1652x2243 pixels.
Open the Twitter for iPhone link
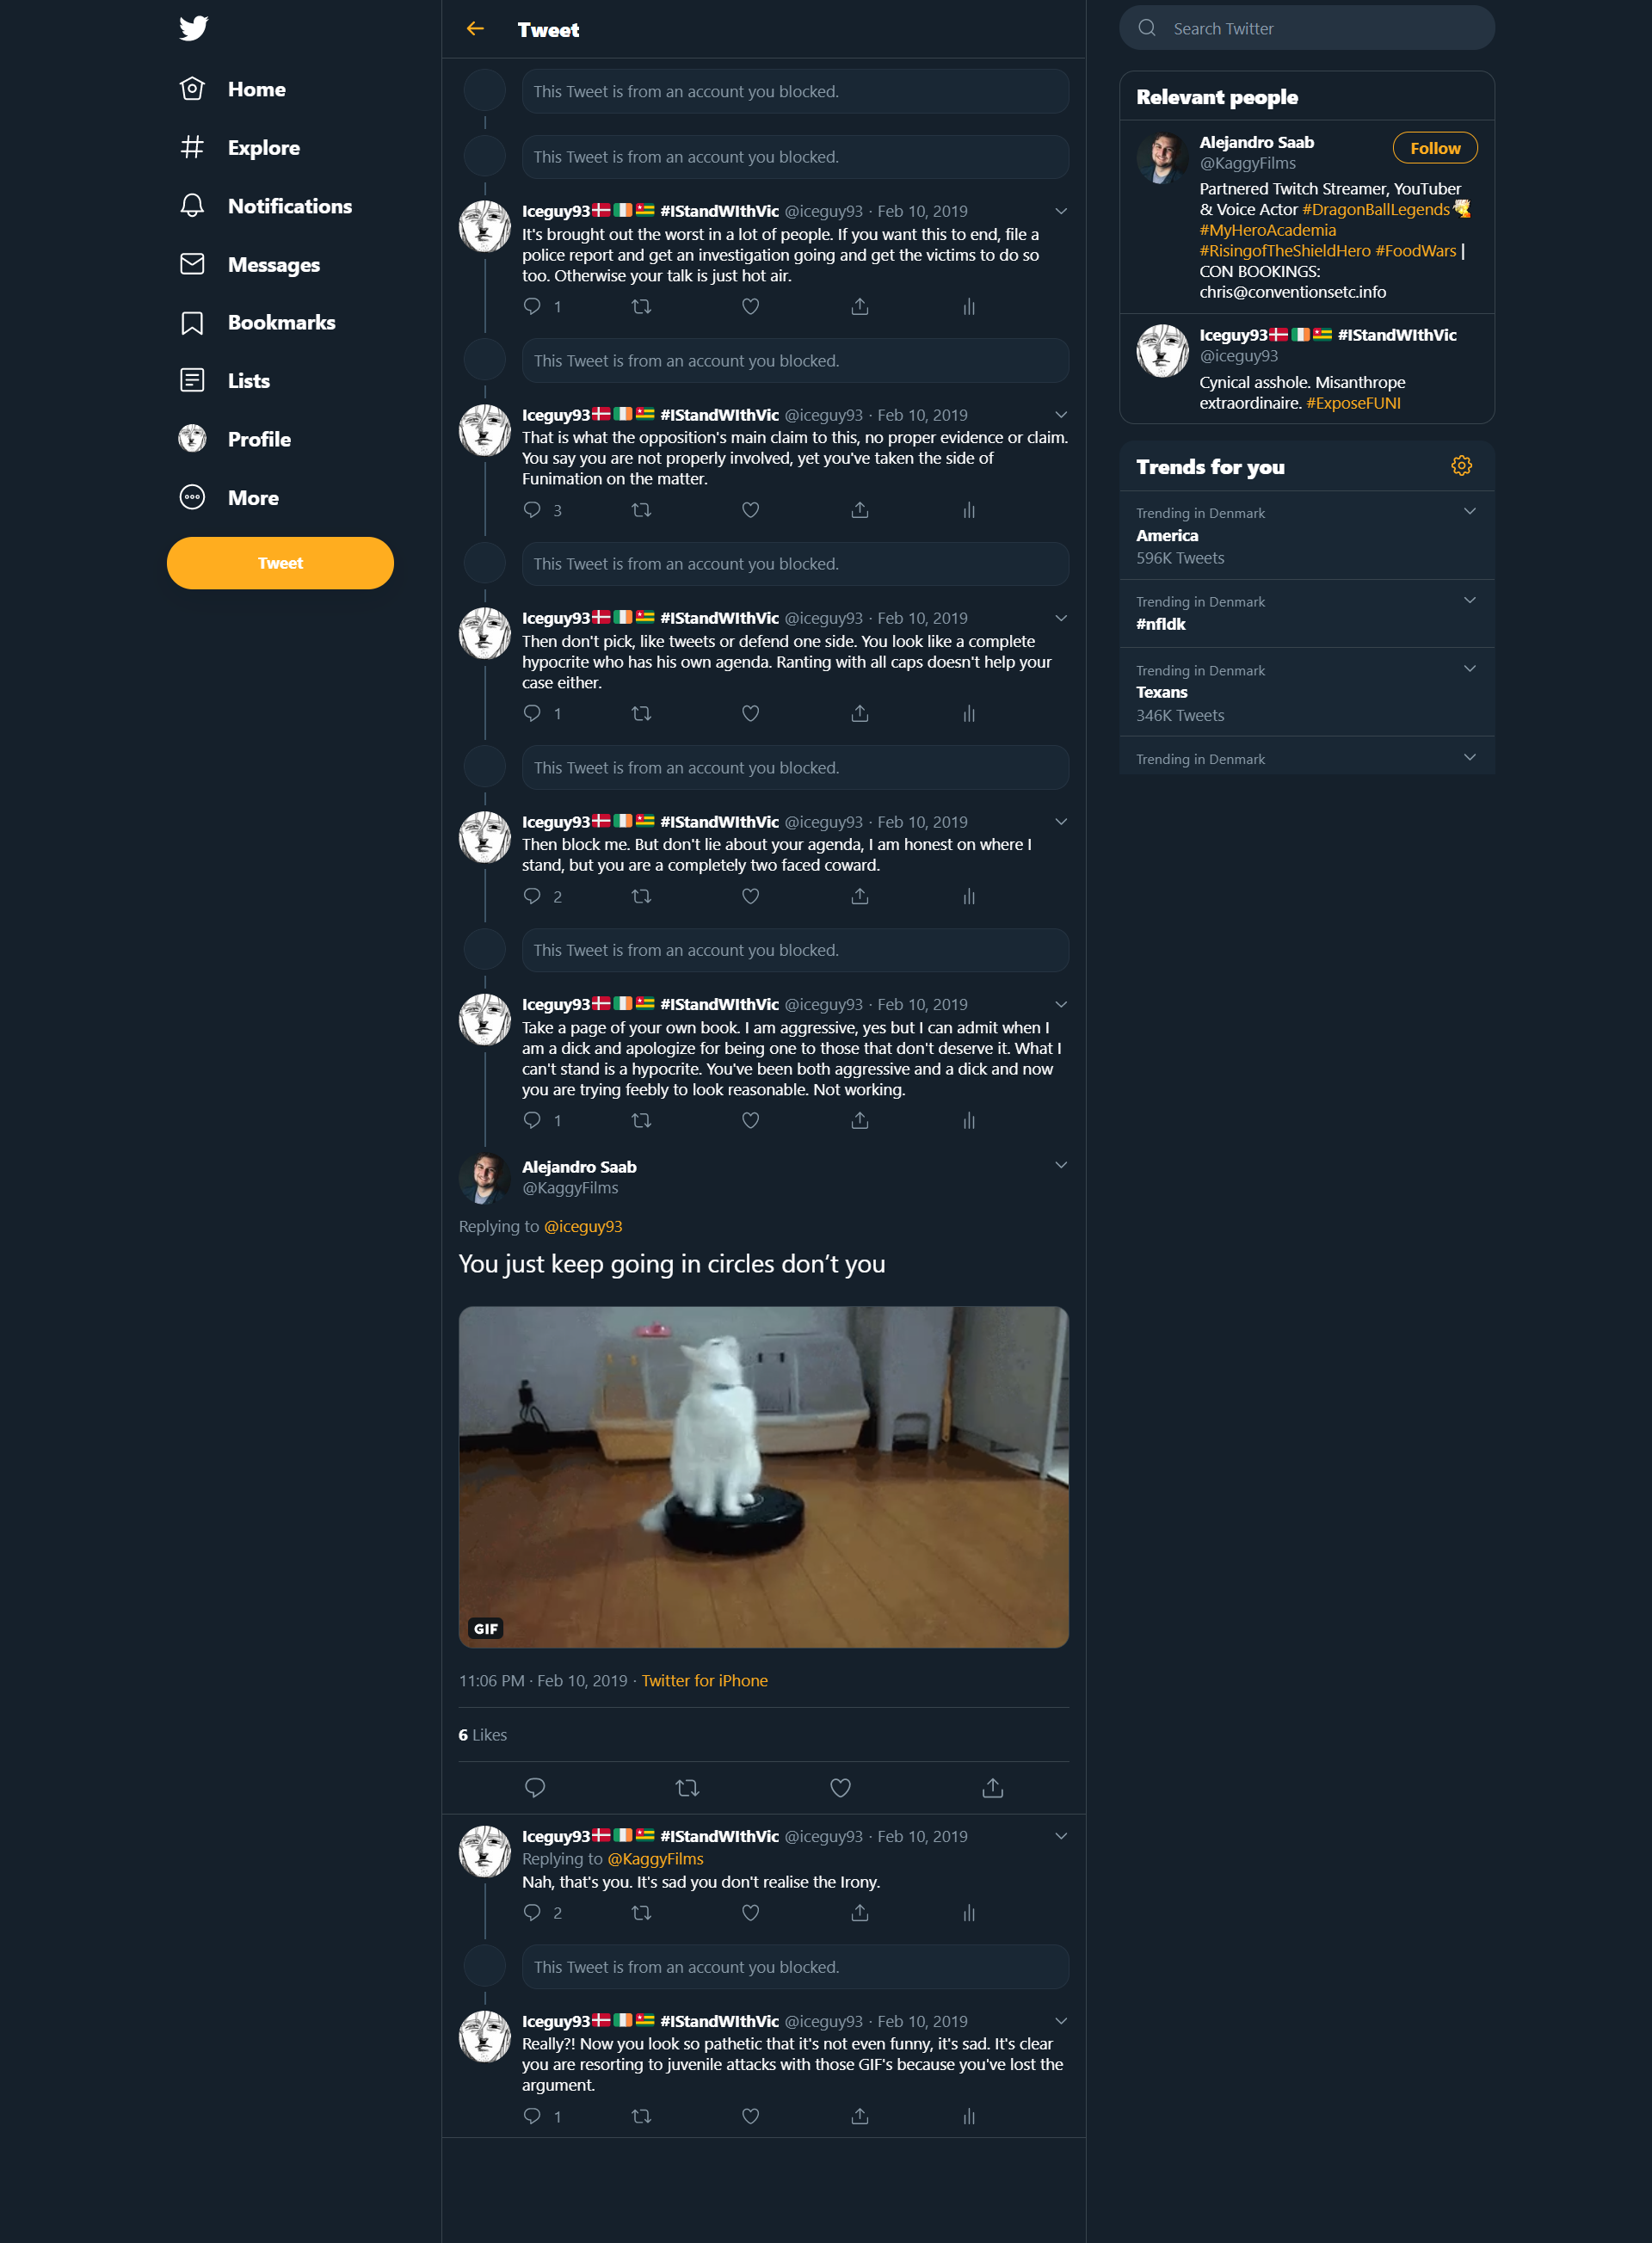click(x=704, y=1680)
